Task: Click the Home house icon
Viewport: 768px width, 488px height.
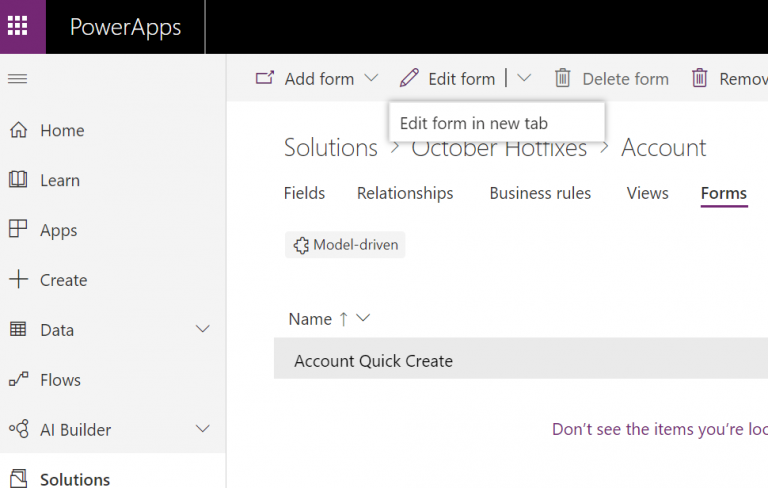Action: [x=19, y=130]
